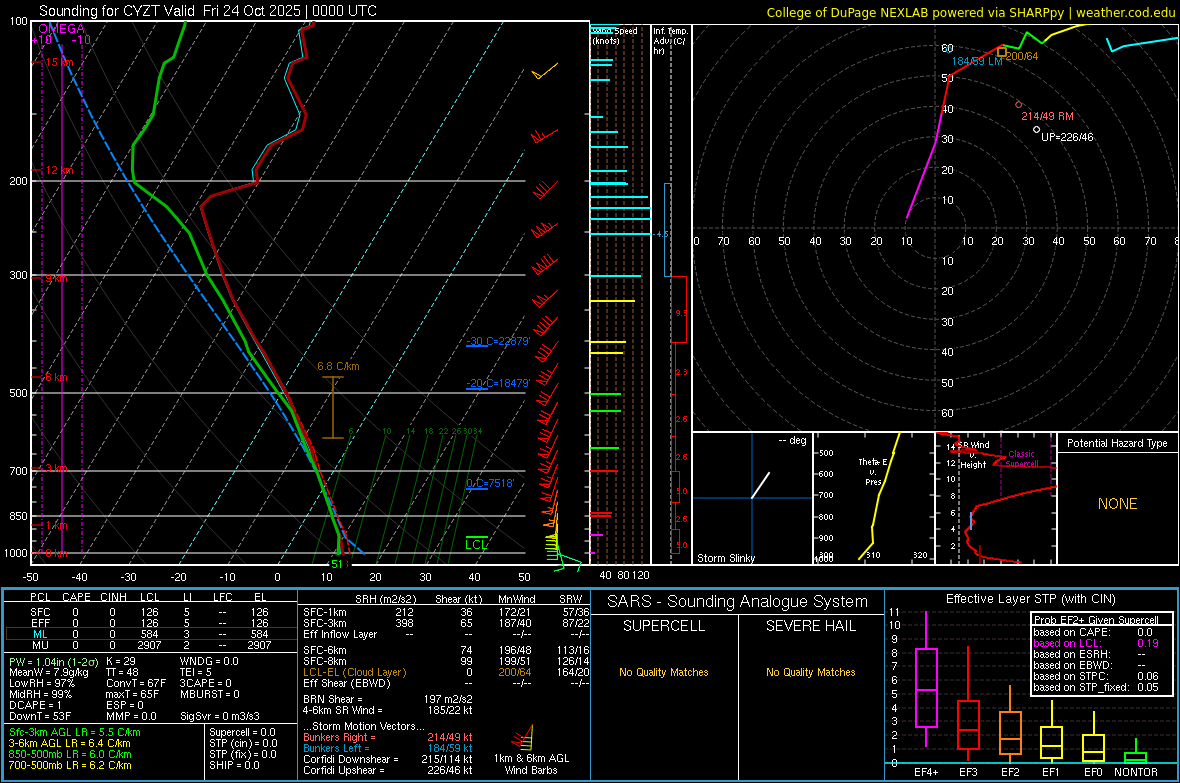This screenshot has width=1180, height=783.
Task: Click the 0 C=7518' freezing level label
Action: [490, 483]
